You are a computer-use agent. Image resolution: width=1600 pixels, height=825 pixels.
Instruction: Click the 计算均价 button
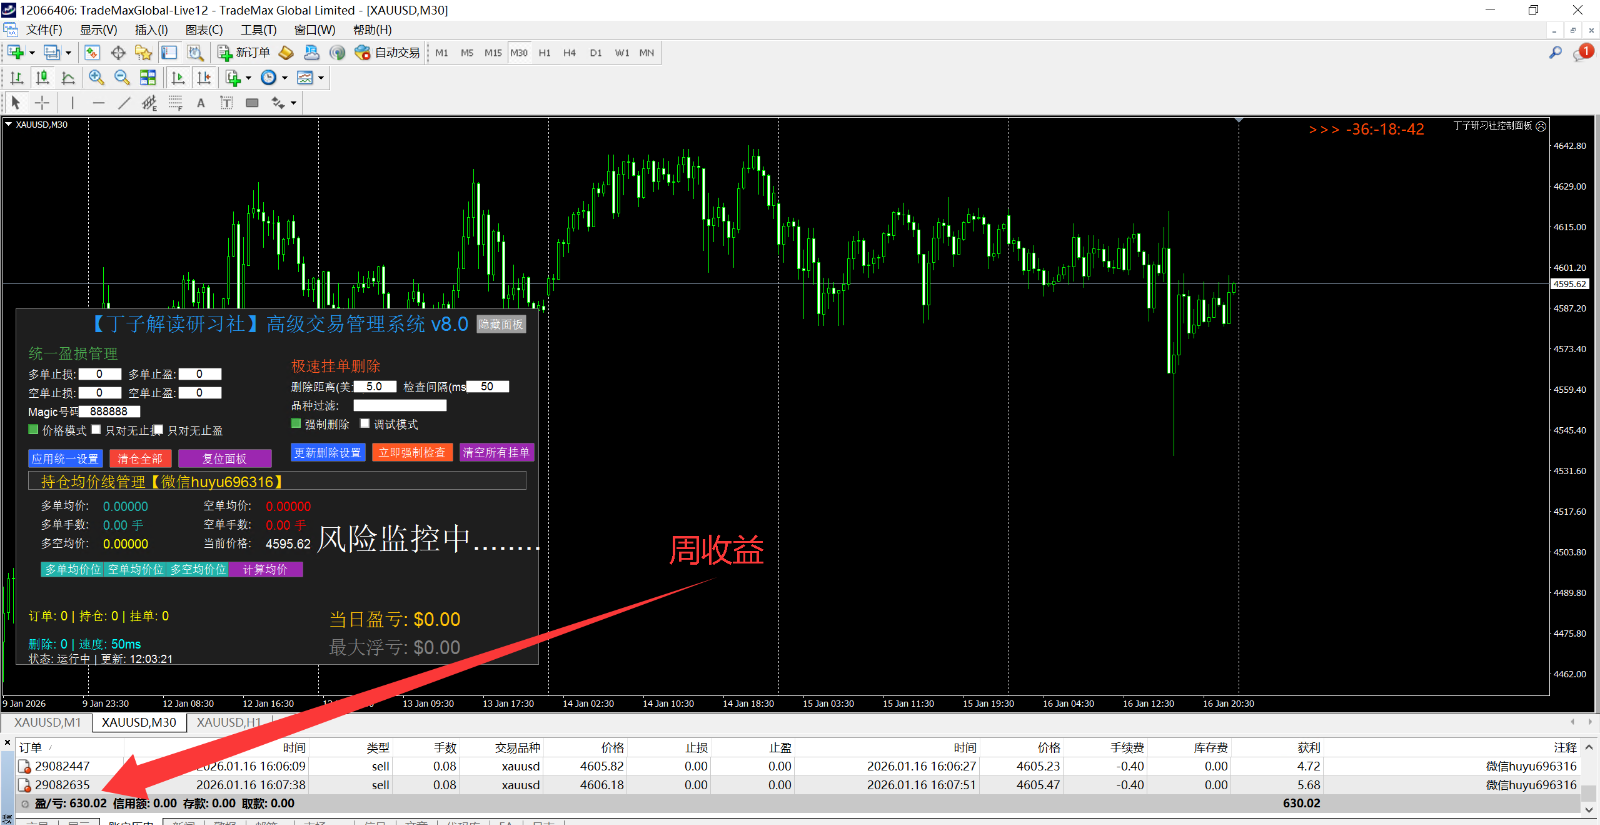click(266, 569)
